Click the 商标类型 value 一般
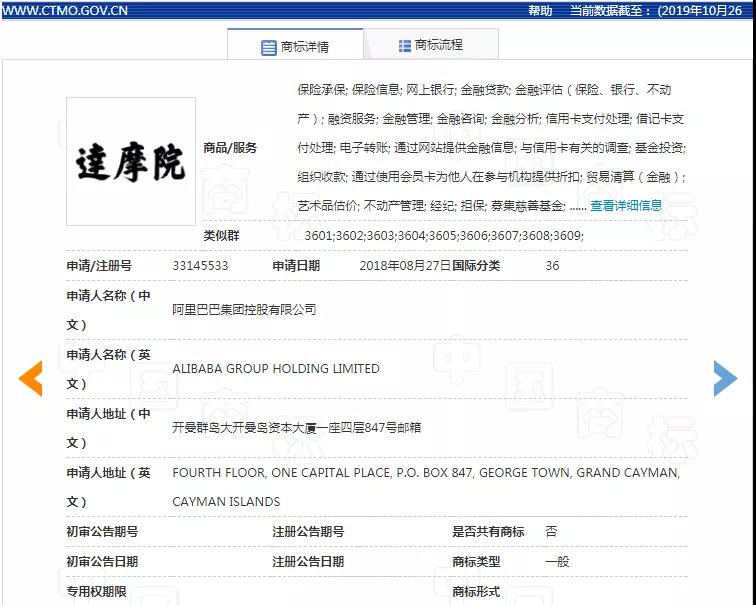This screenshot has width=756, height=605. tap(557, 562)
